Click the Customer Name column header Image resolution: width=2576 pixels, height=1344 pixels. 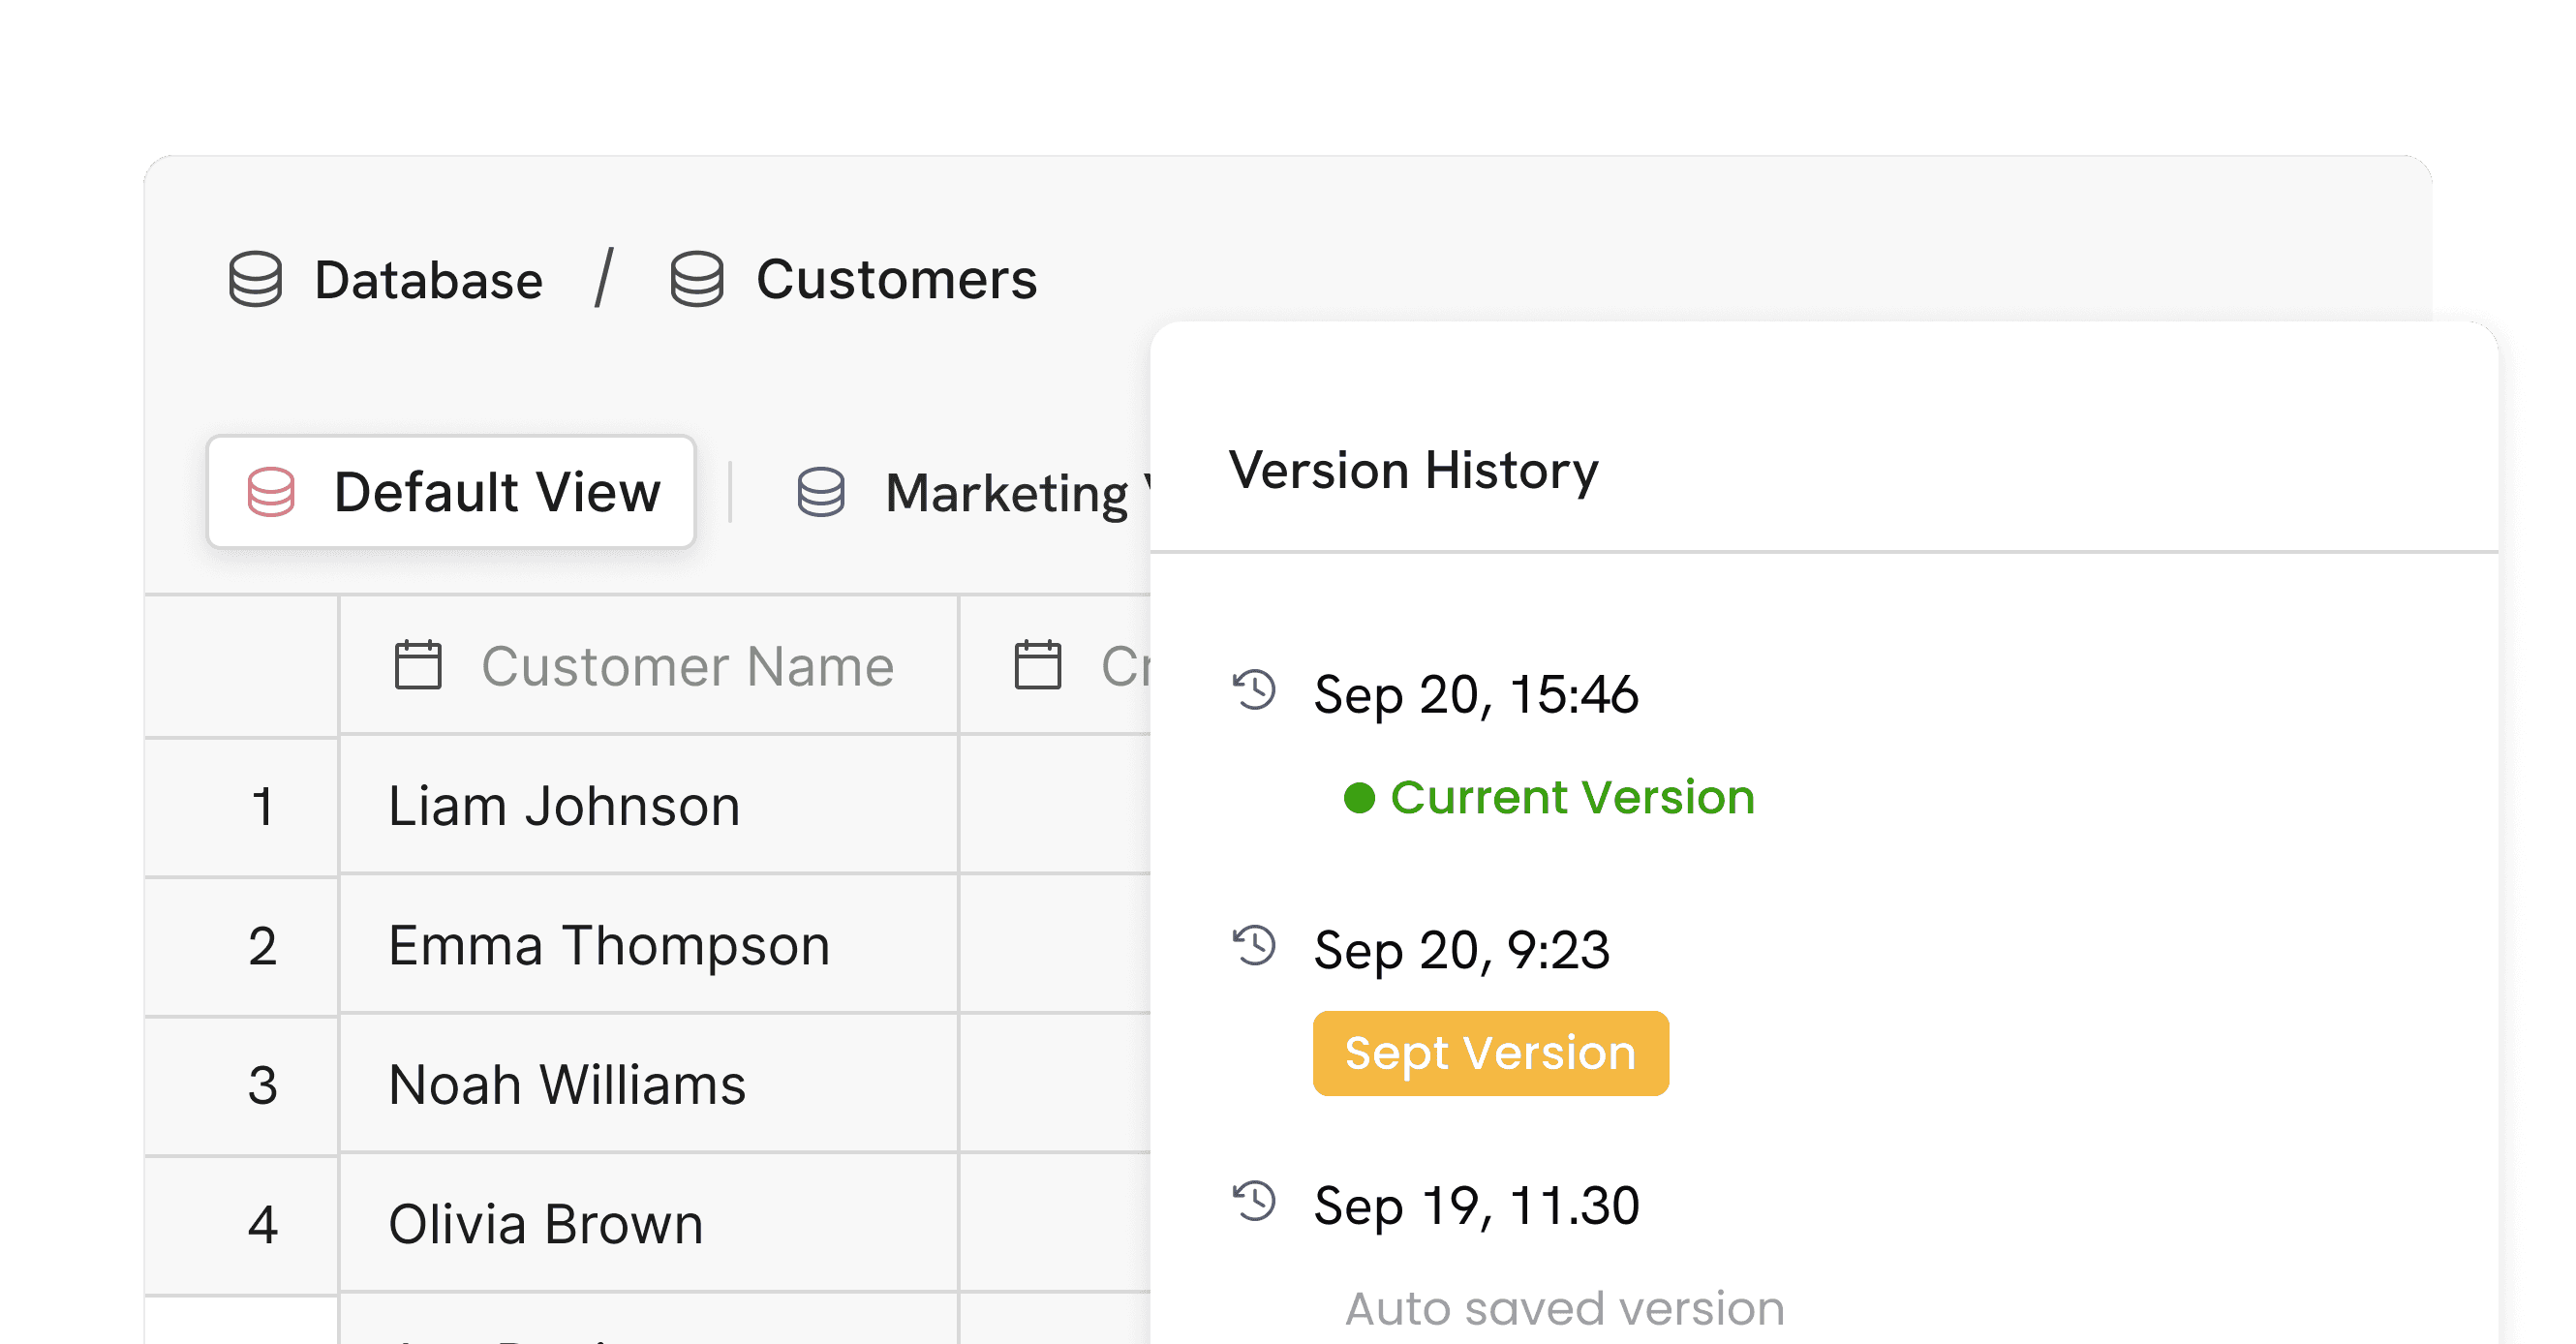click(x=687, y=666)
